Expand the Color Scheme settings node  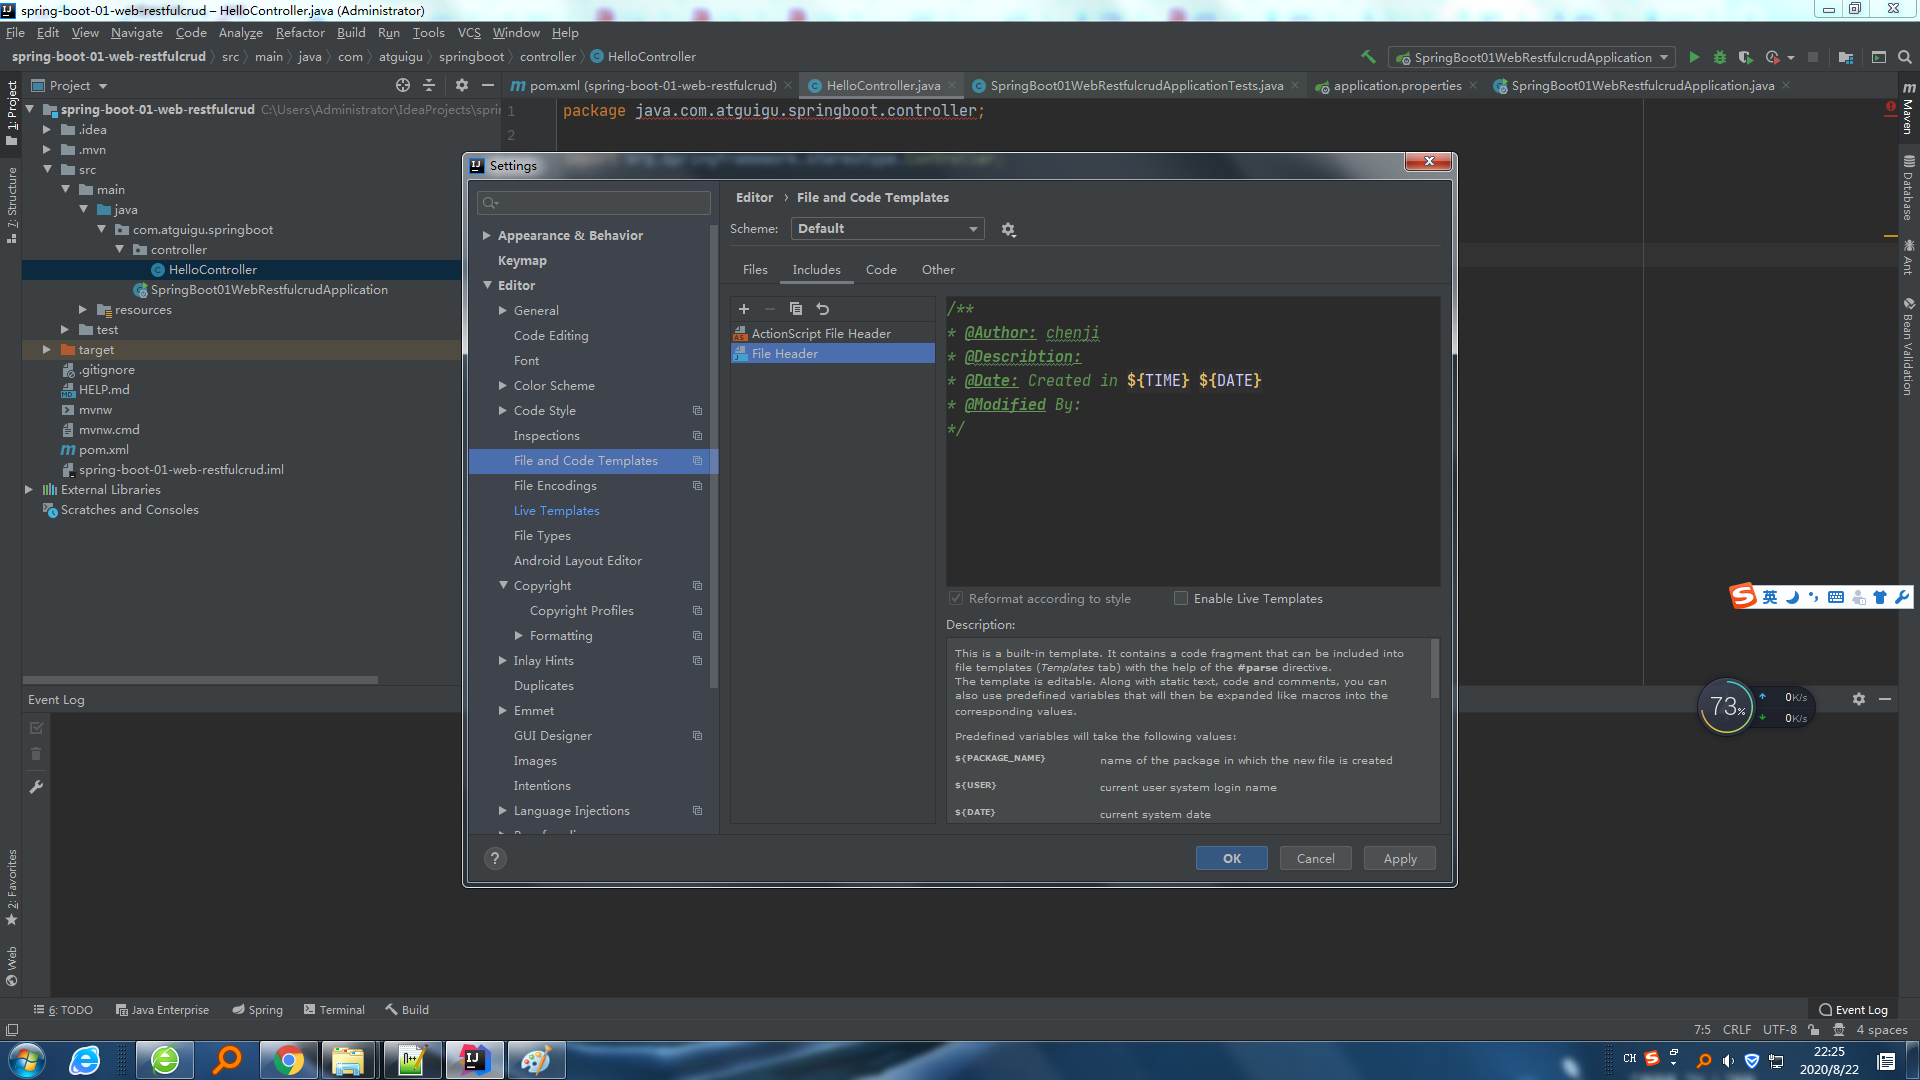click(x=503, y=385)
